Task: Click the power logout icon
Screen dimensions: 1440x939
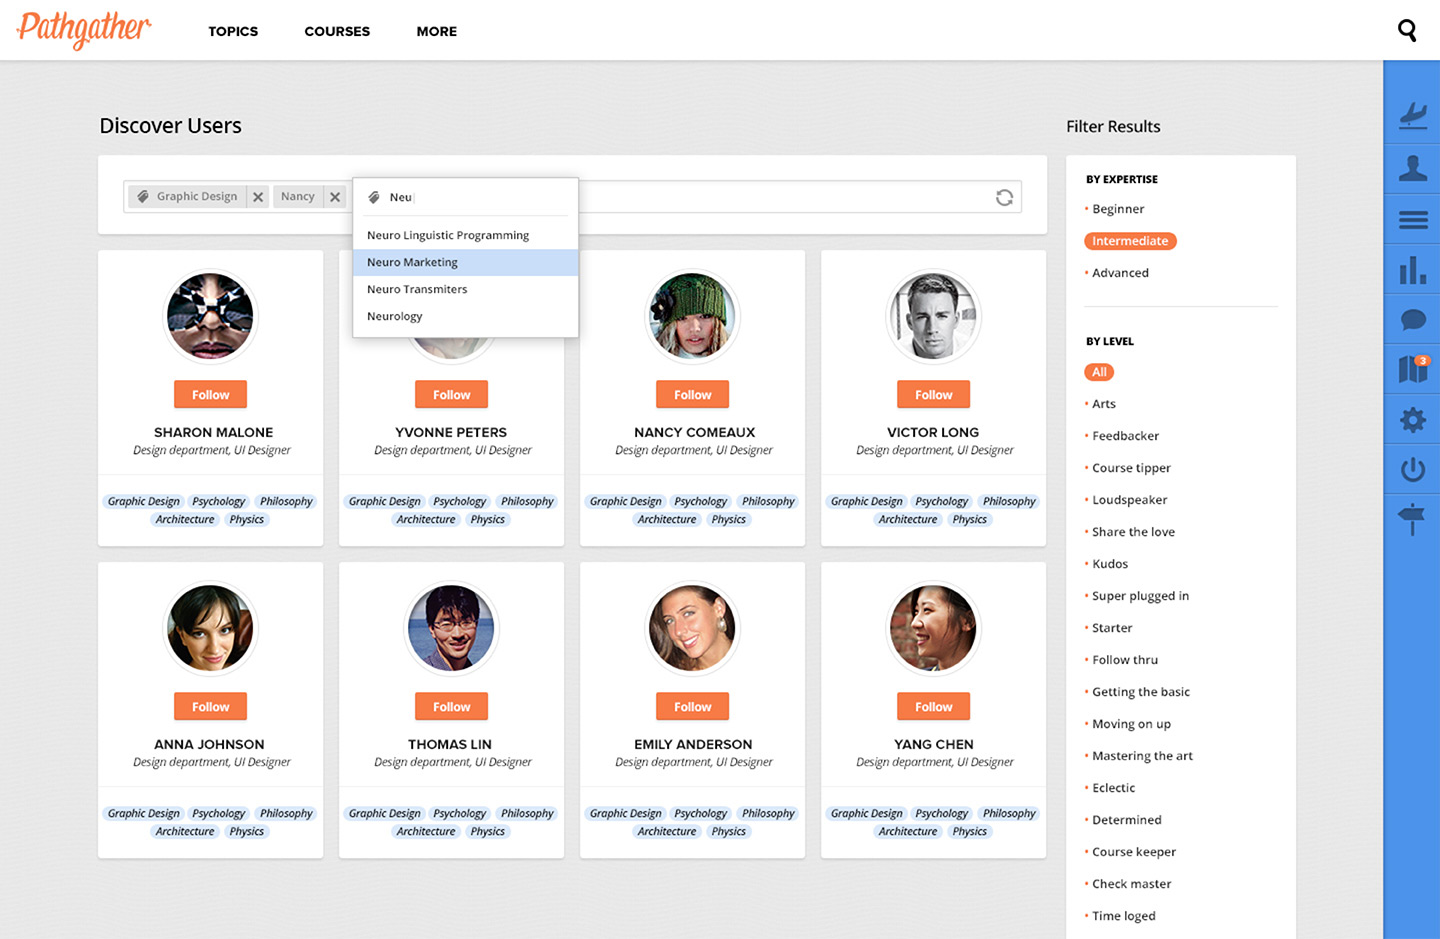Action: pyautogui.click(x=1412, y=469)
